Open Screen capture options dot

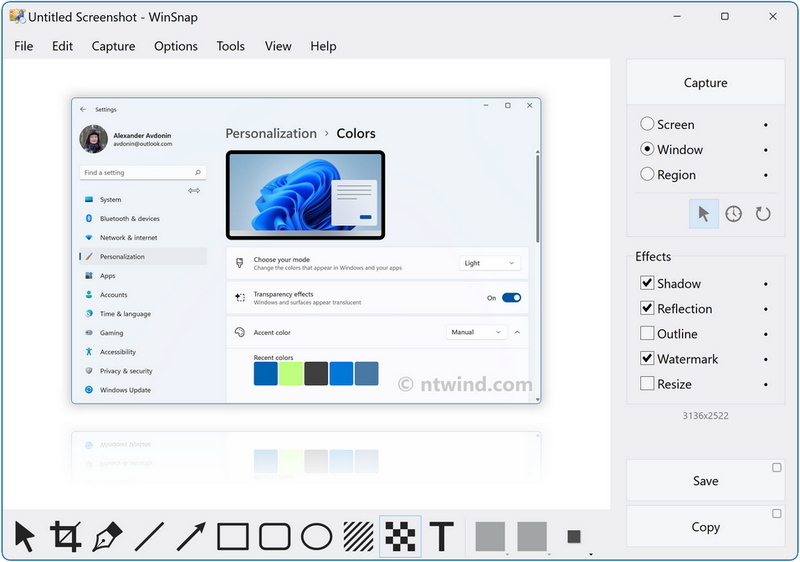pyautogui.click(x=766, y=125)
